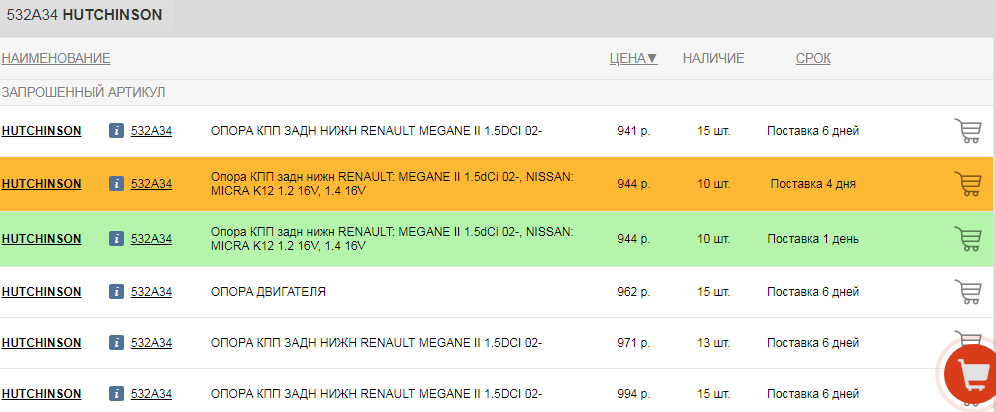Add green Поставка 1 день item to cart
Viewport: 996px width, 412px height.
[967, 239]
